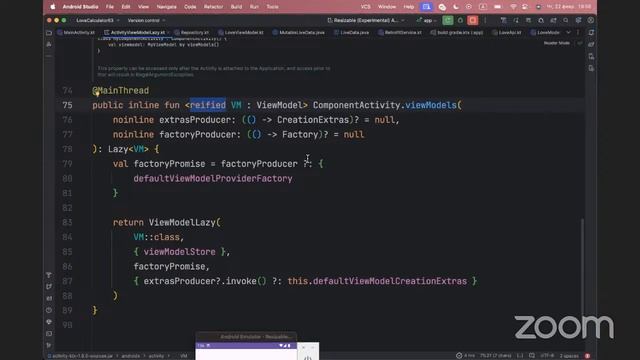
Task: Open the Project tool window folder icon
Action: pos(49,33)
